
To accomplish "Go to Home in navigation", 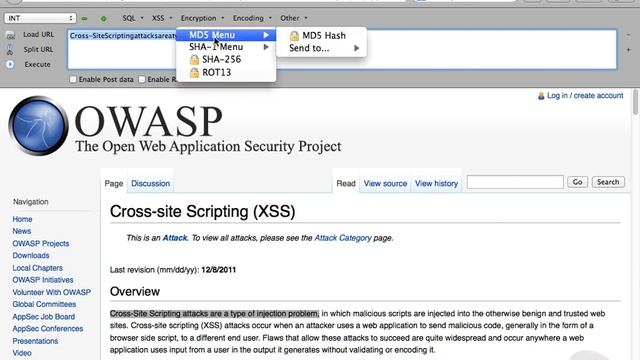I will [x=22, y=219].
